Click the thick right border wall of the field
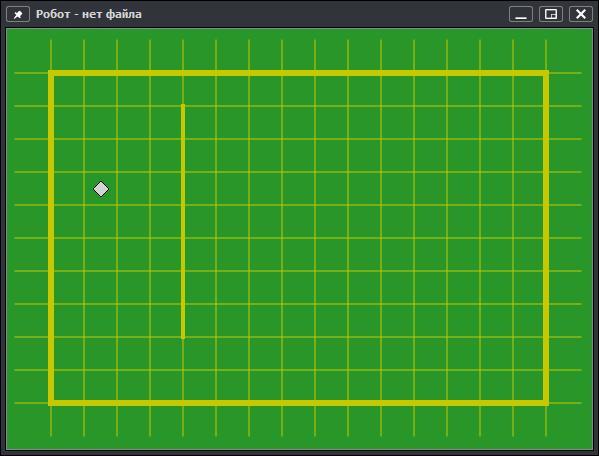Viewport: 599px width, 456px height. click(x=546, y=238)
